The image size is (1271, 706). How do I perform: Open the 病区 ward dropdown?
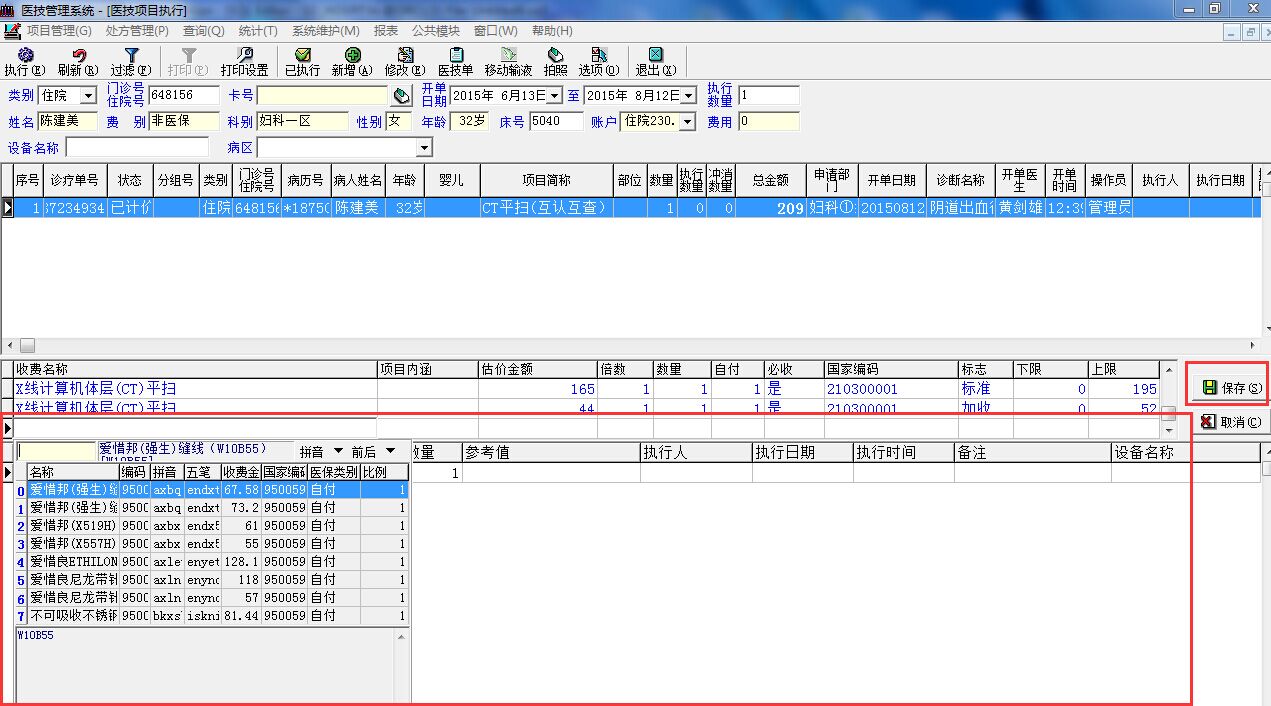[x=424, y=148]
